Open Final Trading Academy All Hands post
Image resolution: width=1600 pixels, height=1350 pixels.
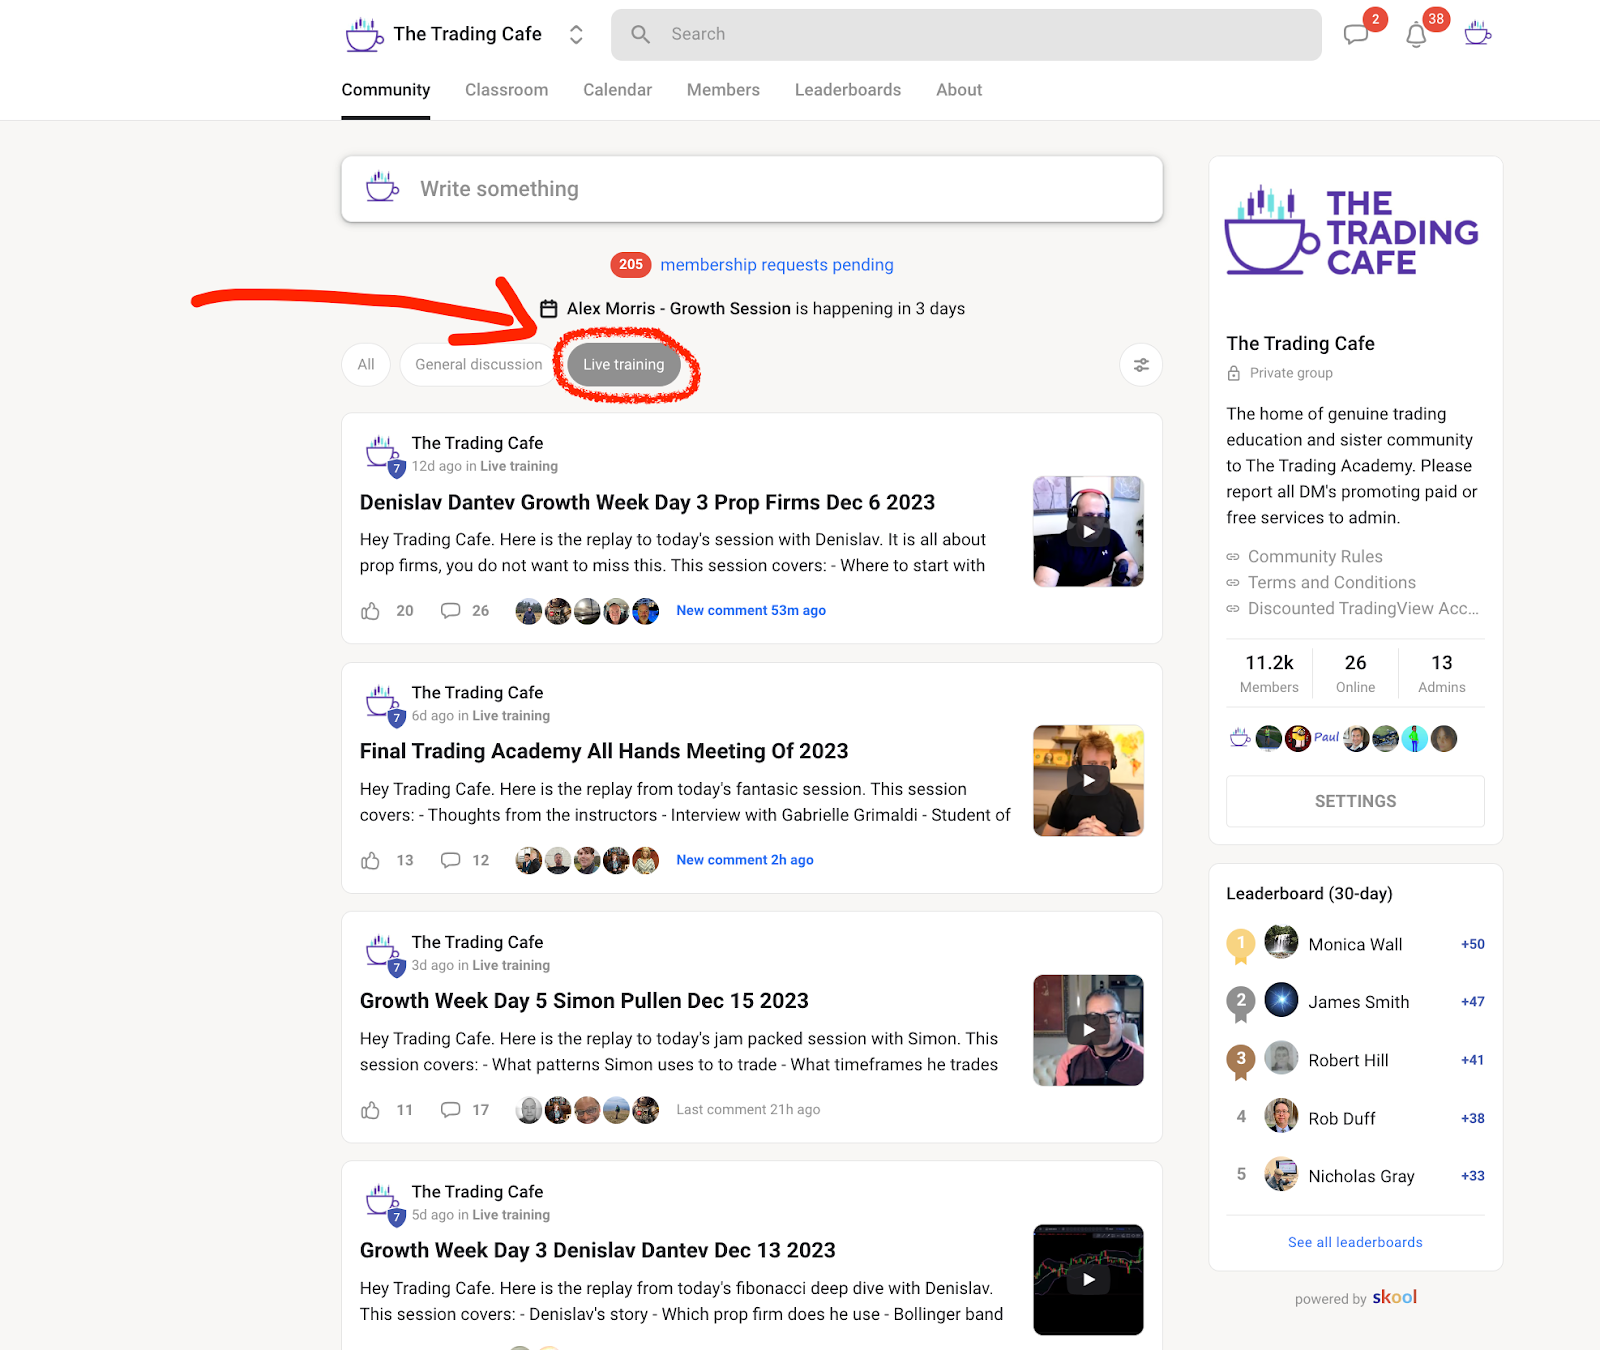pos(604,751)
